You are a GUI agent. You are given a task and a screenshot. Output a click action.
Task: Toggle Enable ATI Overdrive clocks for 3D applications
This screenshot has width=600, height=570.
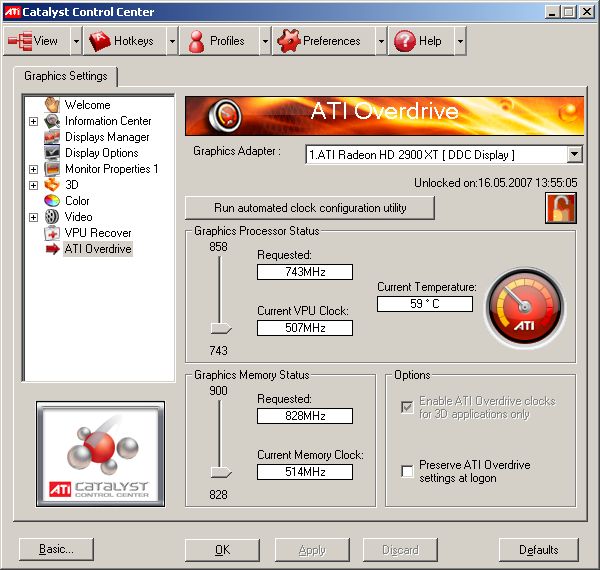click(407, 407)
